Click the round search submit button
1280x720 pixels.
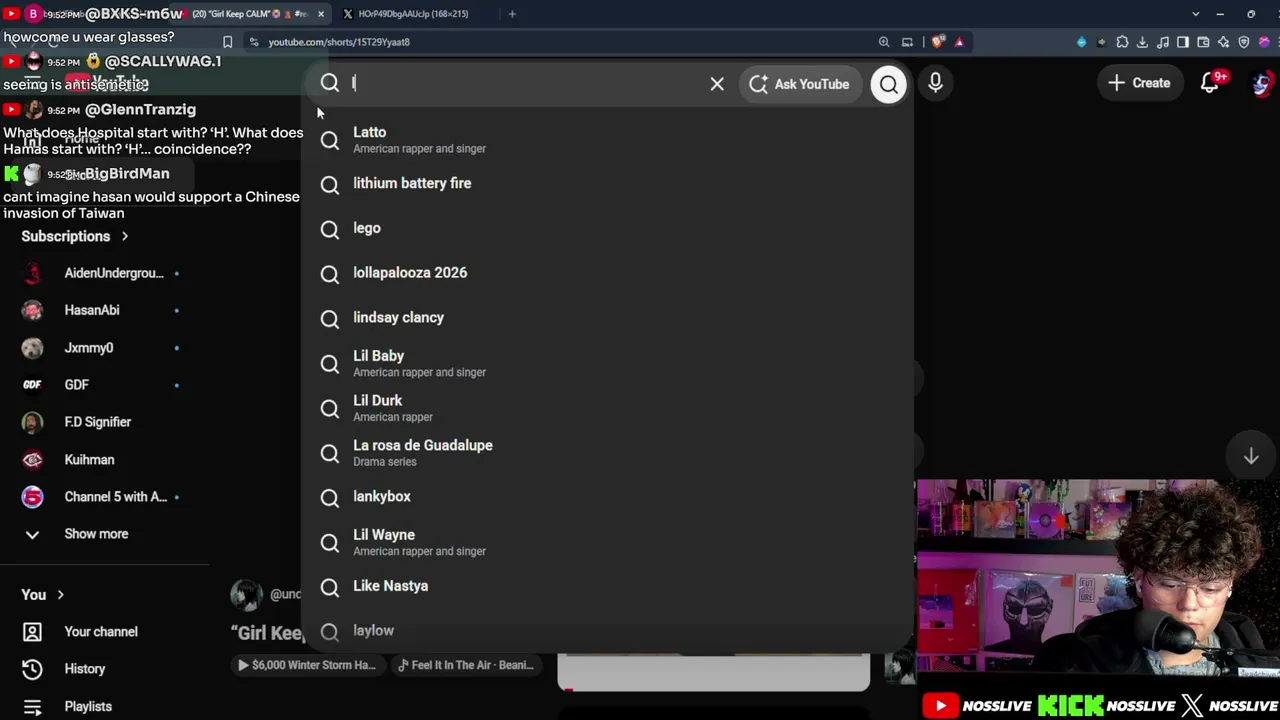click(888, 84)
